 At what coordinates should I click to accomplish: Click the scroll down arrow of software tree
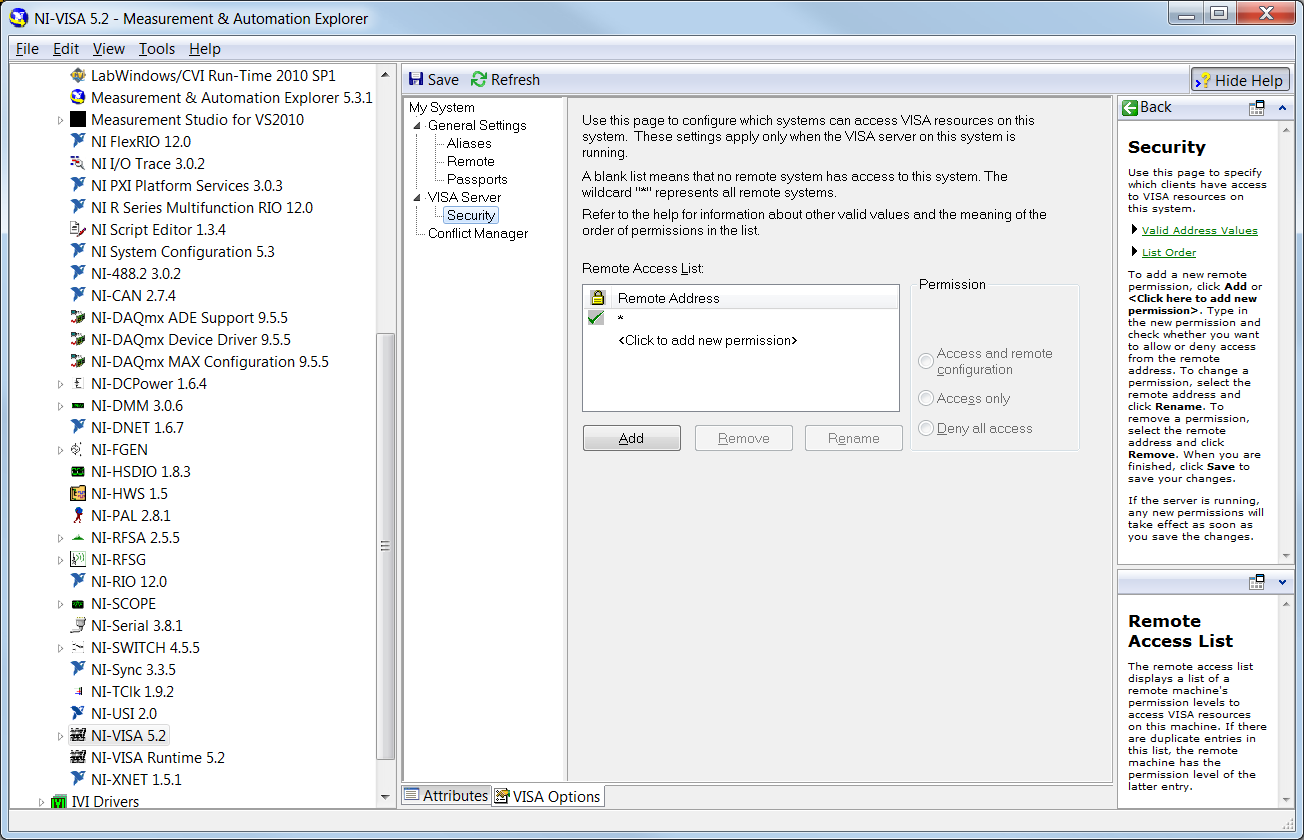coord(385,797)
